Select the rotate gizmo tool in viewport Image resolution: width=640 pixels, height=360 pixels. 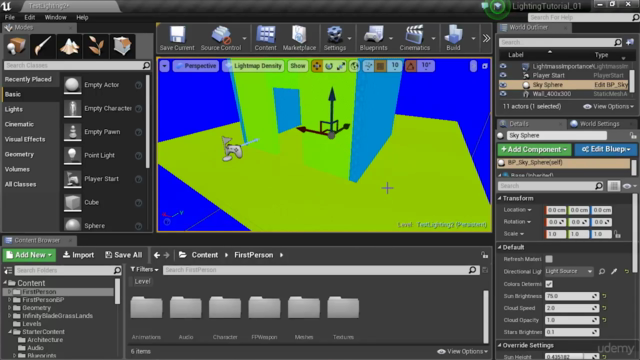329,66
